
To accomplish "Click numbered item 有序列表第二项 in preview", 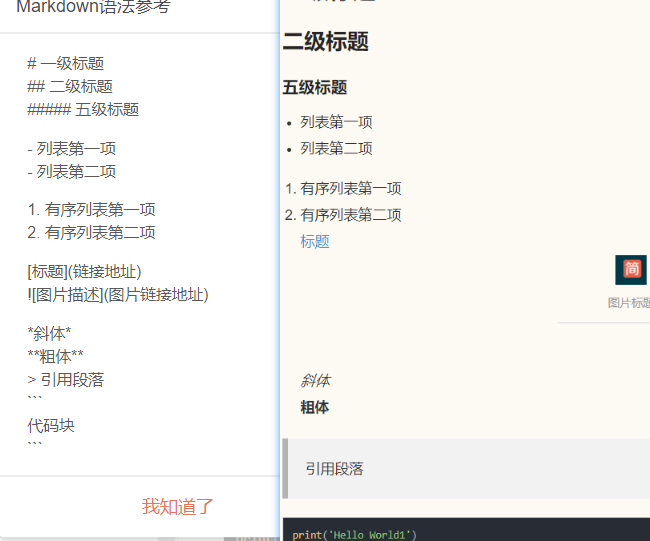I will coord(351,215).
